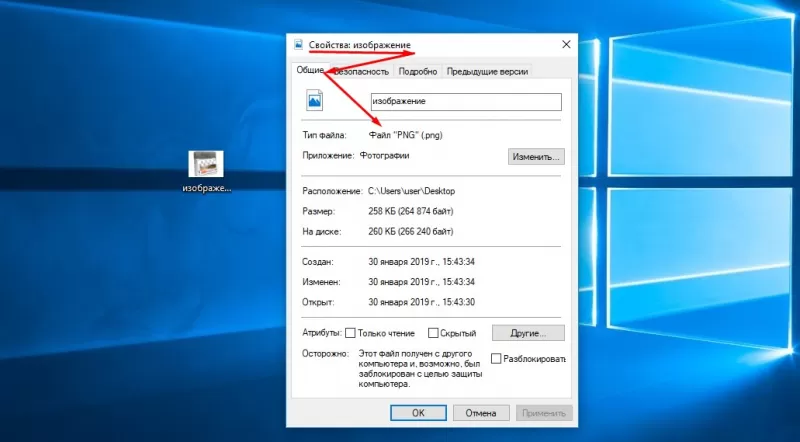Click the desktop icon label изображе...
This screenshot has height=442, width=800.
click(x=207, y=188)
